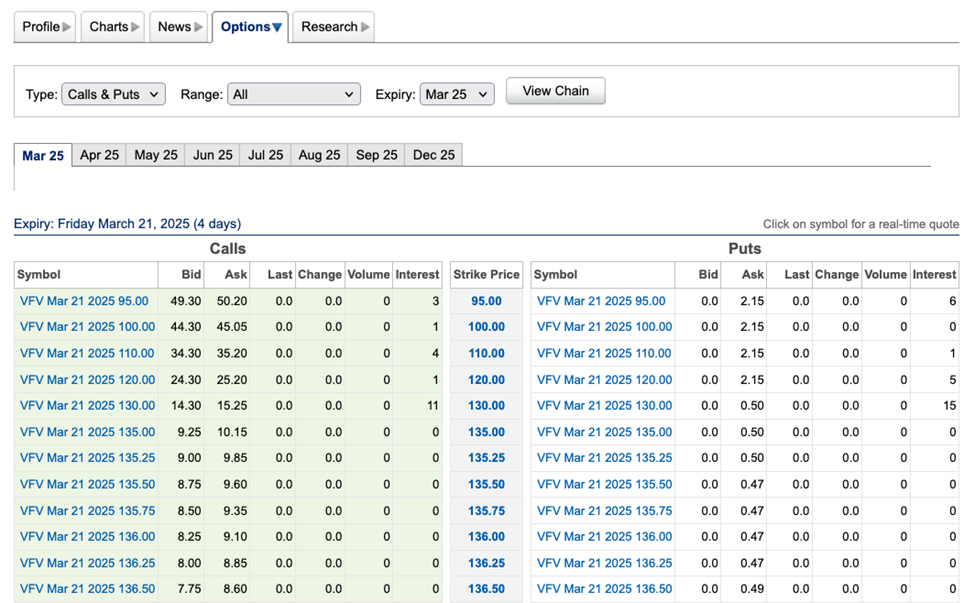Open put symbol VFV Mar 21 2025 100.00

pyautogui.click(x=604, y=327)
